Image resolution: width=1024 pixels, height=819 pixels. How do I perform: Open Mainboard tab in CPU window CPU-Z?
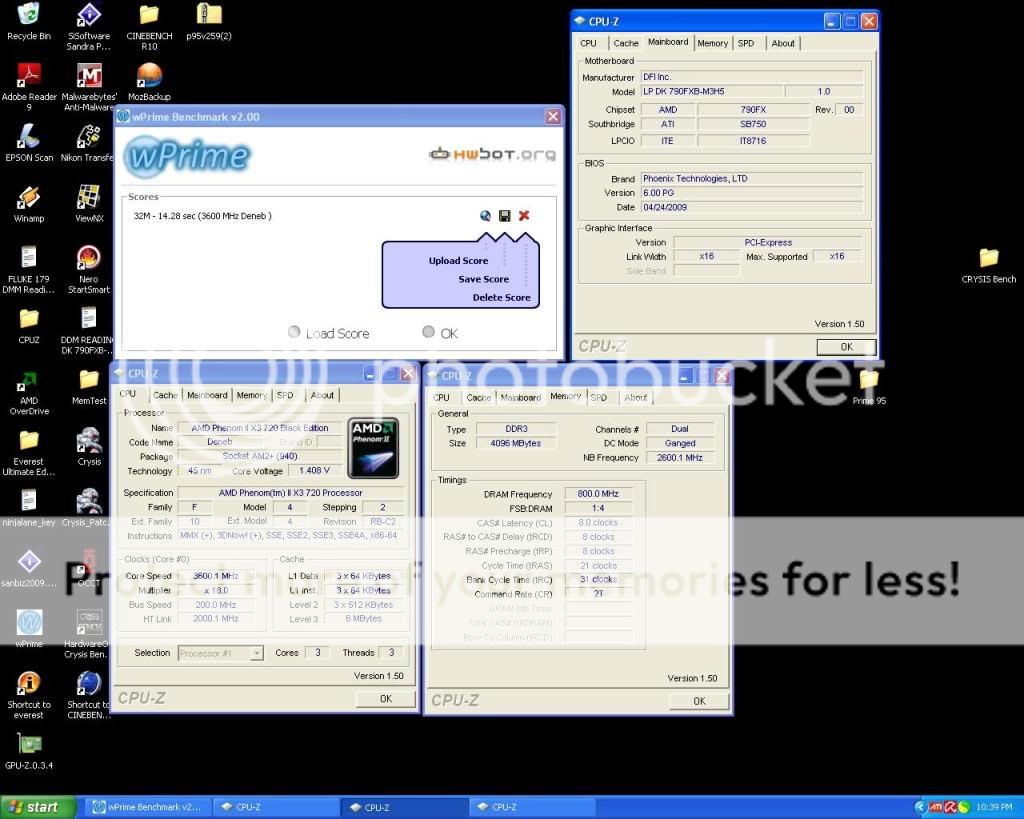pos(207,395)
